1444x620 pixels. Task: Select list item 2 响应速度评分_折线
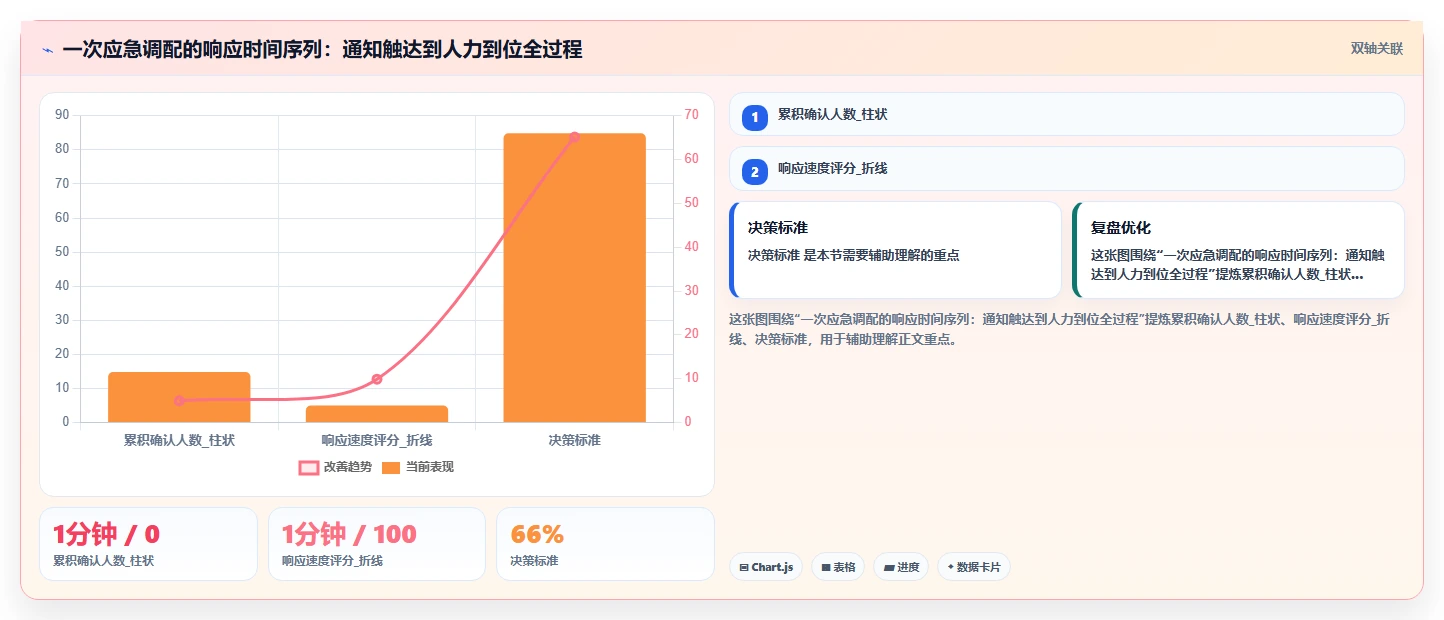[x=1066, y=168]
